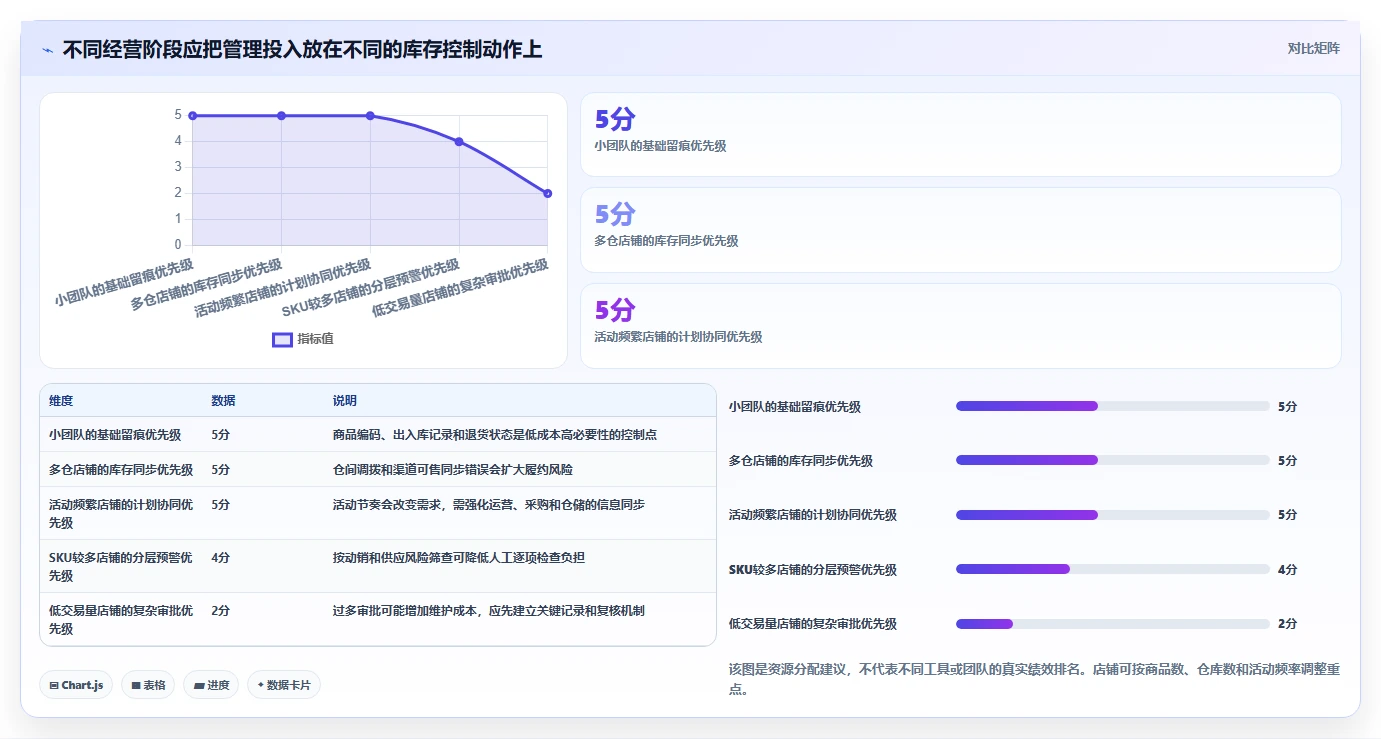Click the title 不同经营阶段应把管理投入放在不同的库存控制动作上

(302, 49)
